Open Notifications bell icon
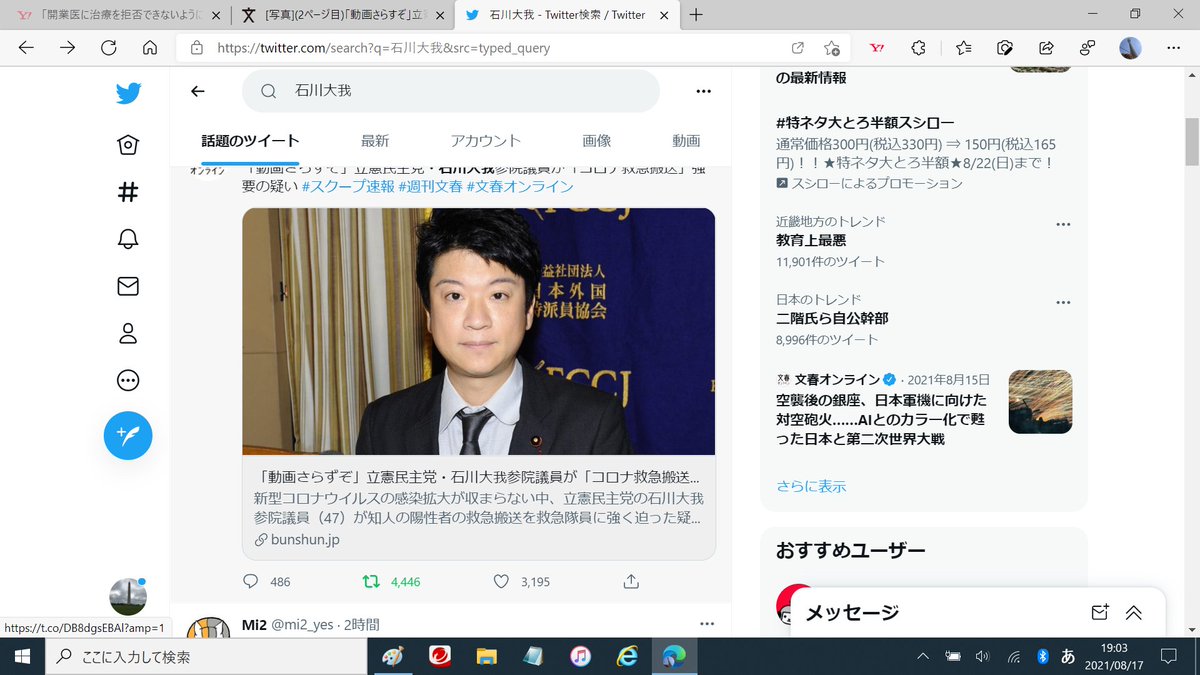Screen dimensions: 1200x675 tap(128, 239)
